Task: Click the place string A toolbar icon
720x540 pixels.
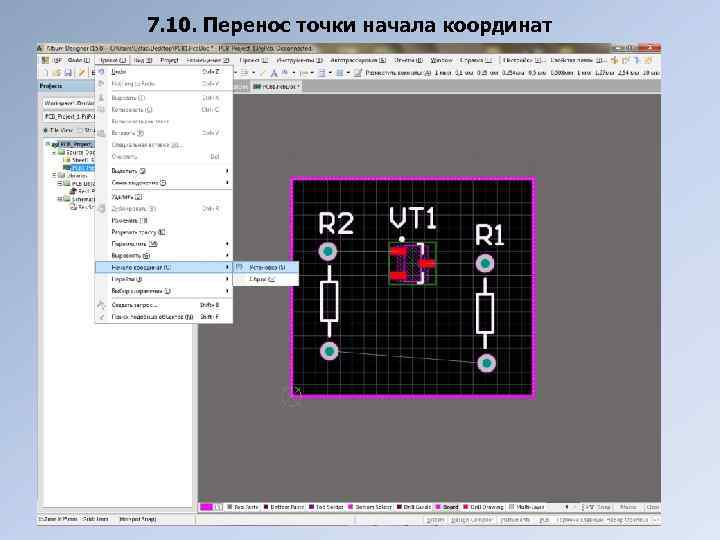Action: [274, 73]
